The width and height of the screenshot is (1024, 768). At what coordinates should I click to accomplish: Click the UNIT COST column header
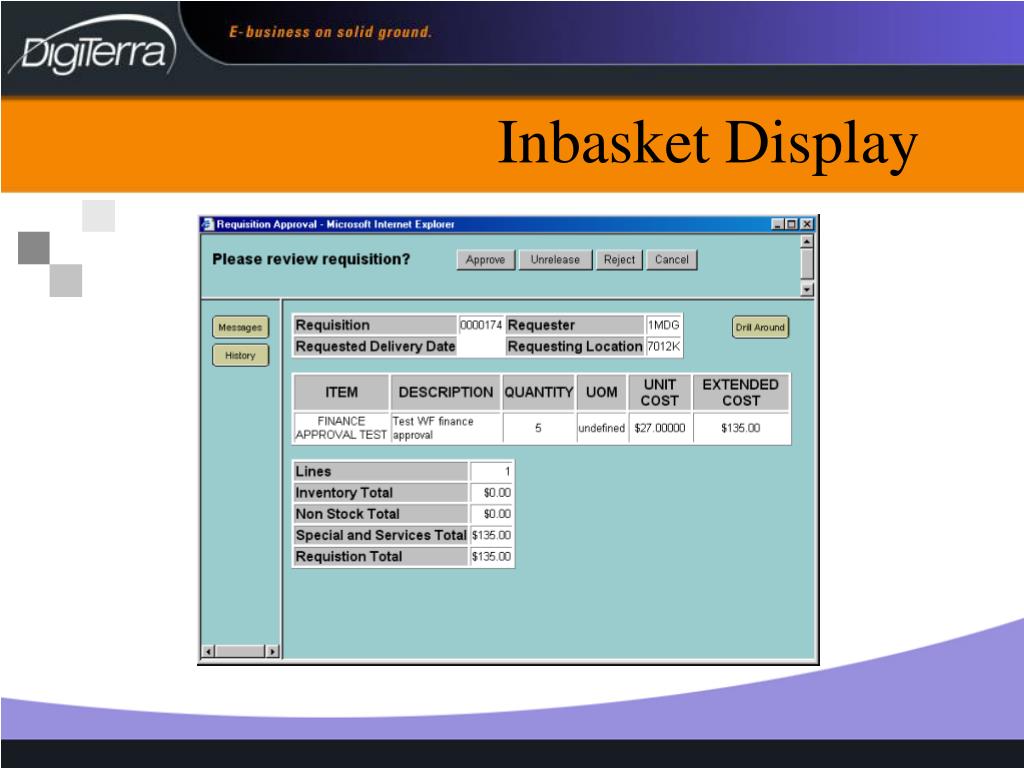660,392
